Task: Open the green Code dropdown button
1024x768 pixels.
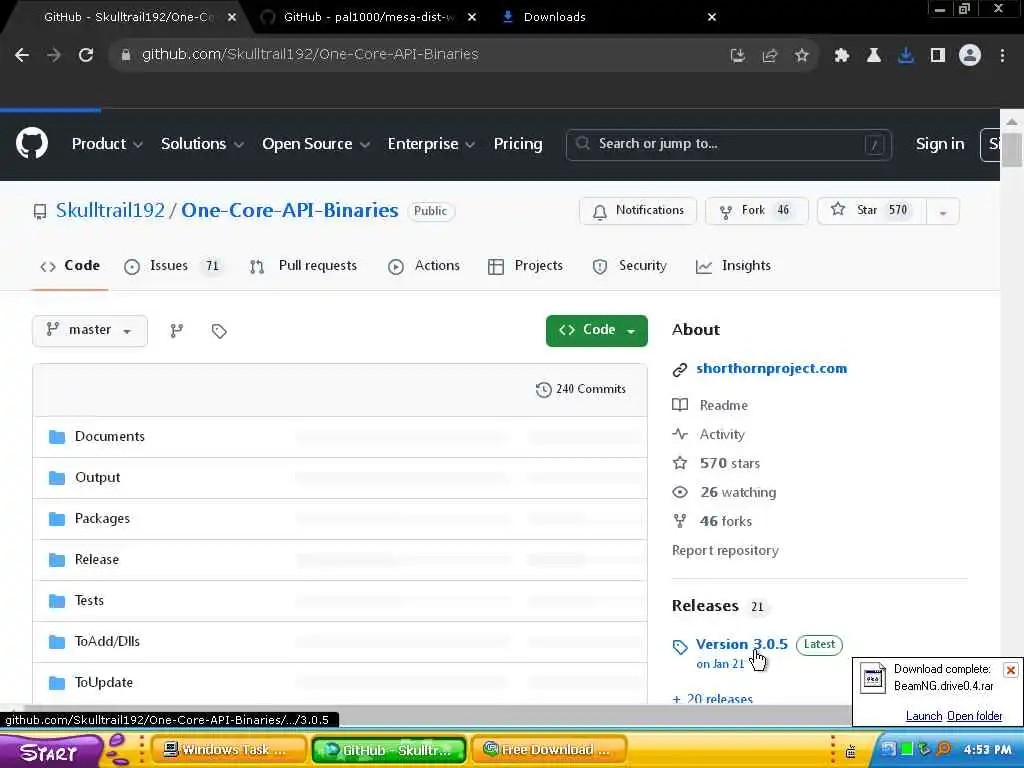Action: click(596, 330)
